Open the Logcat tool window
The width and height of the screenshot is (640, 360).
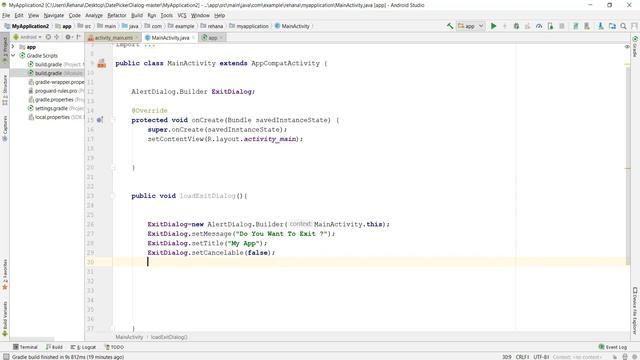pyautogui.click(x=83, y=347)
